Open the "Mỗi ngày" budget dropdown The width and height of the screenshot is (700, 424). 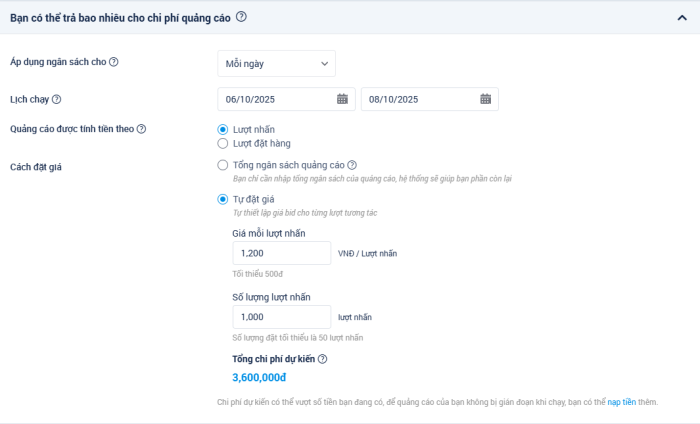(x=276, y=64)
